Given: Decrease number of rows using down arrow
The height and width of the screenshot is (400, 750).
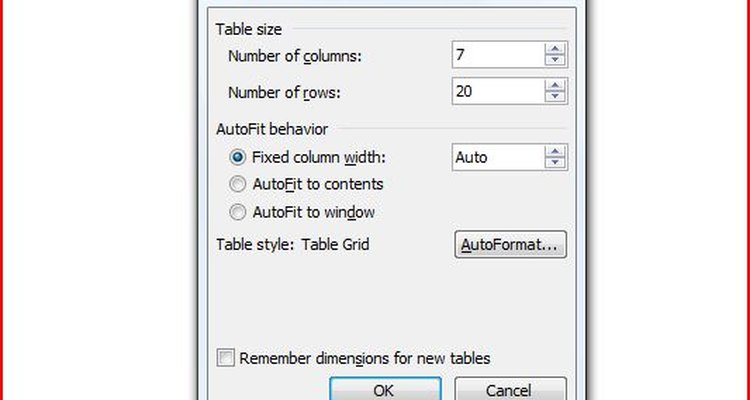Looking at the screenshot, I should (x=555, y=97).
